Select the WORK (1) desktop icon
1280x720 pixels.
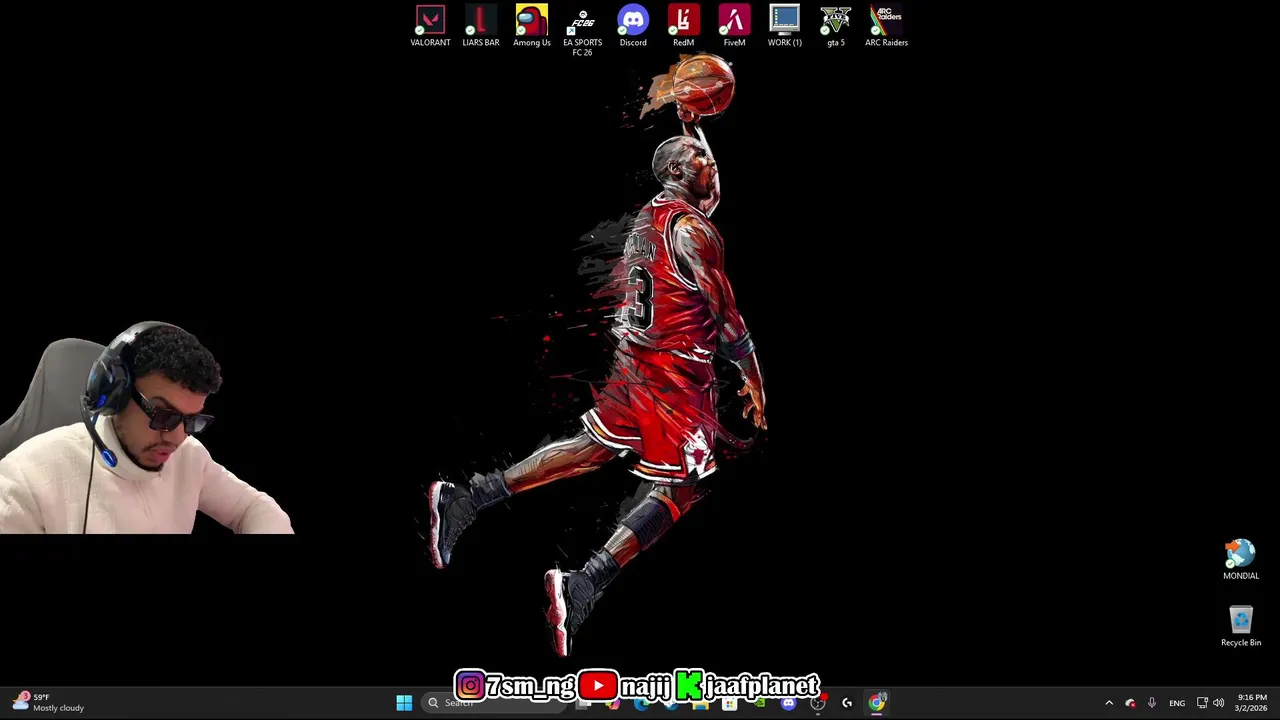point(785,27)
